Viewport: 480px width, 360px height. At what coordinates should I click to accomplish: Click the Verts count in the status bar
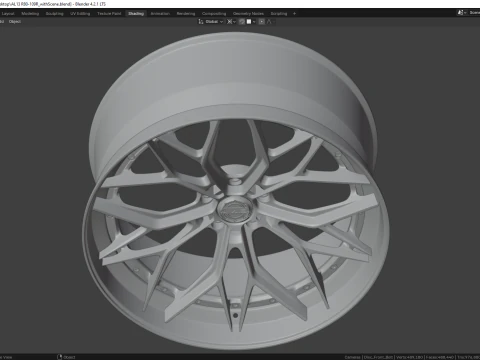[410, 357]
